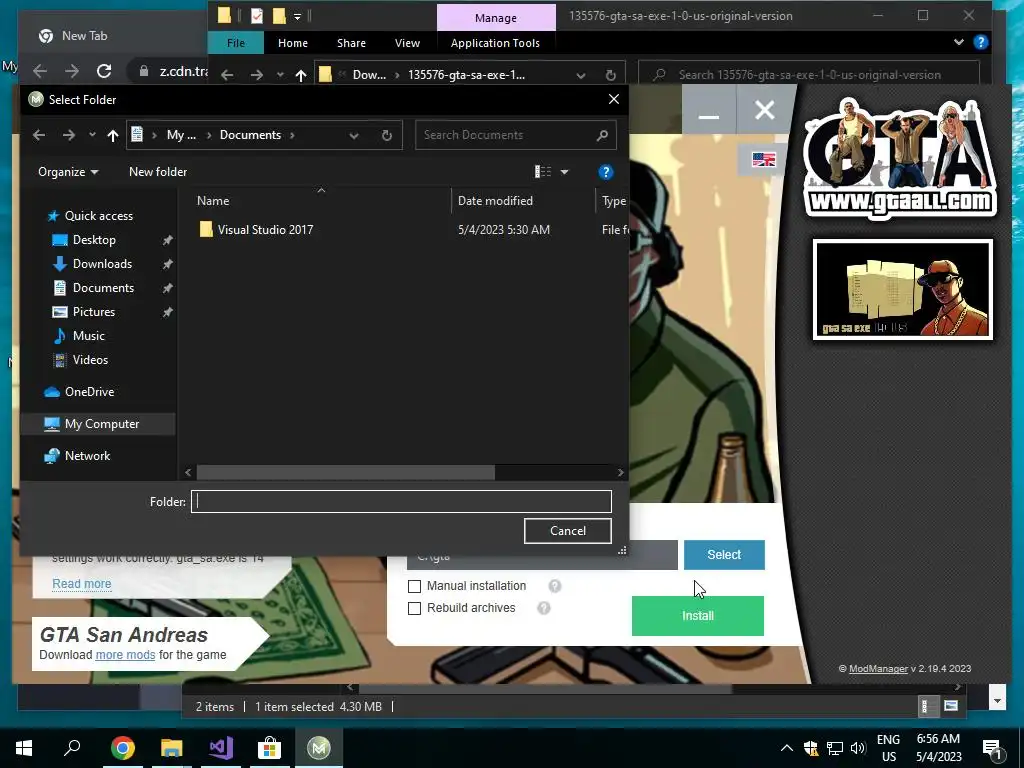Open Visual Studio from the taskbar
This screenshot has width=1024, height=768.
coord(221,748)
